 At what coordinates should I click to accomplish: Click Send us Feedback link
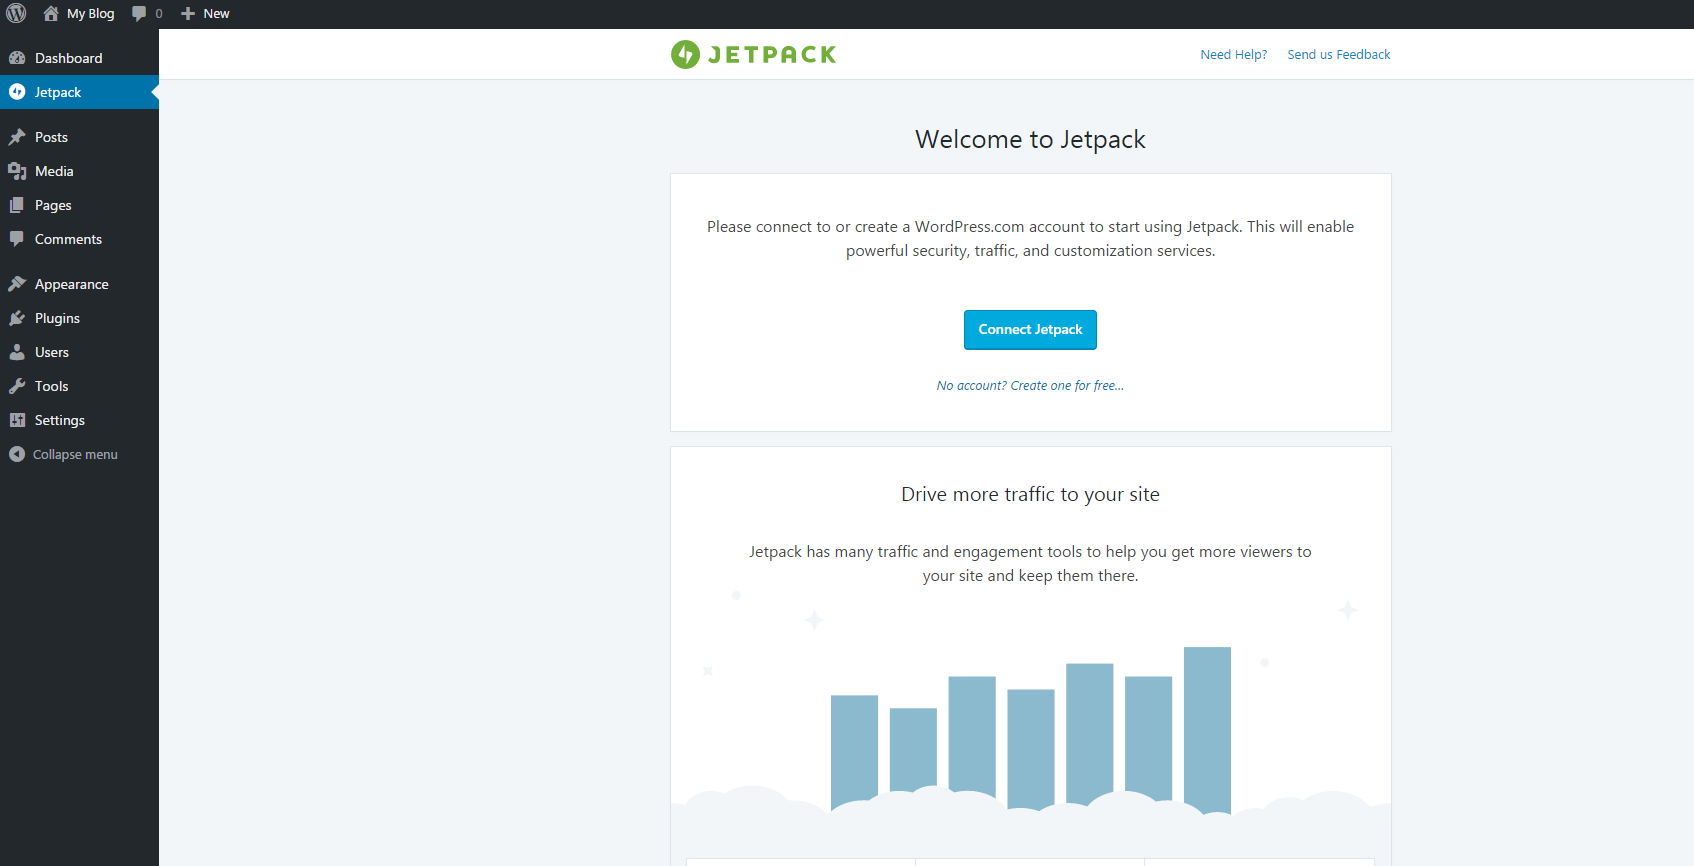1338,54
